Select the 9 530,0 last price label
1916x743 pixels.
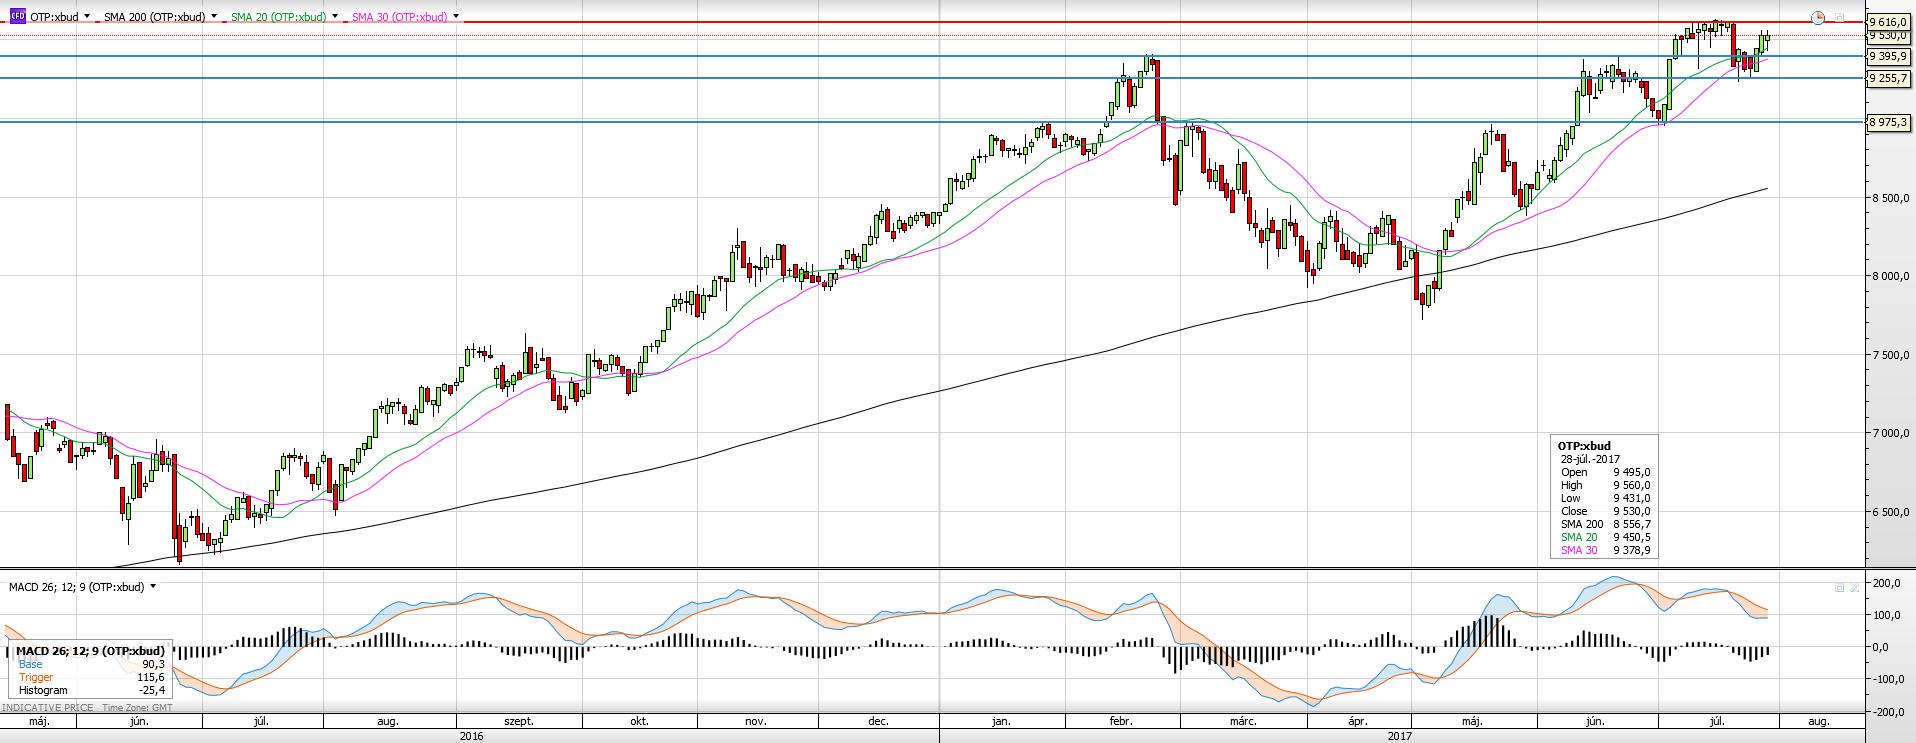coord(1888,36)
